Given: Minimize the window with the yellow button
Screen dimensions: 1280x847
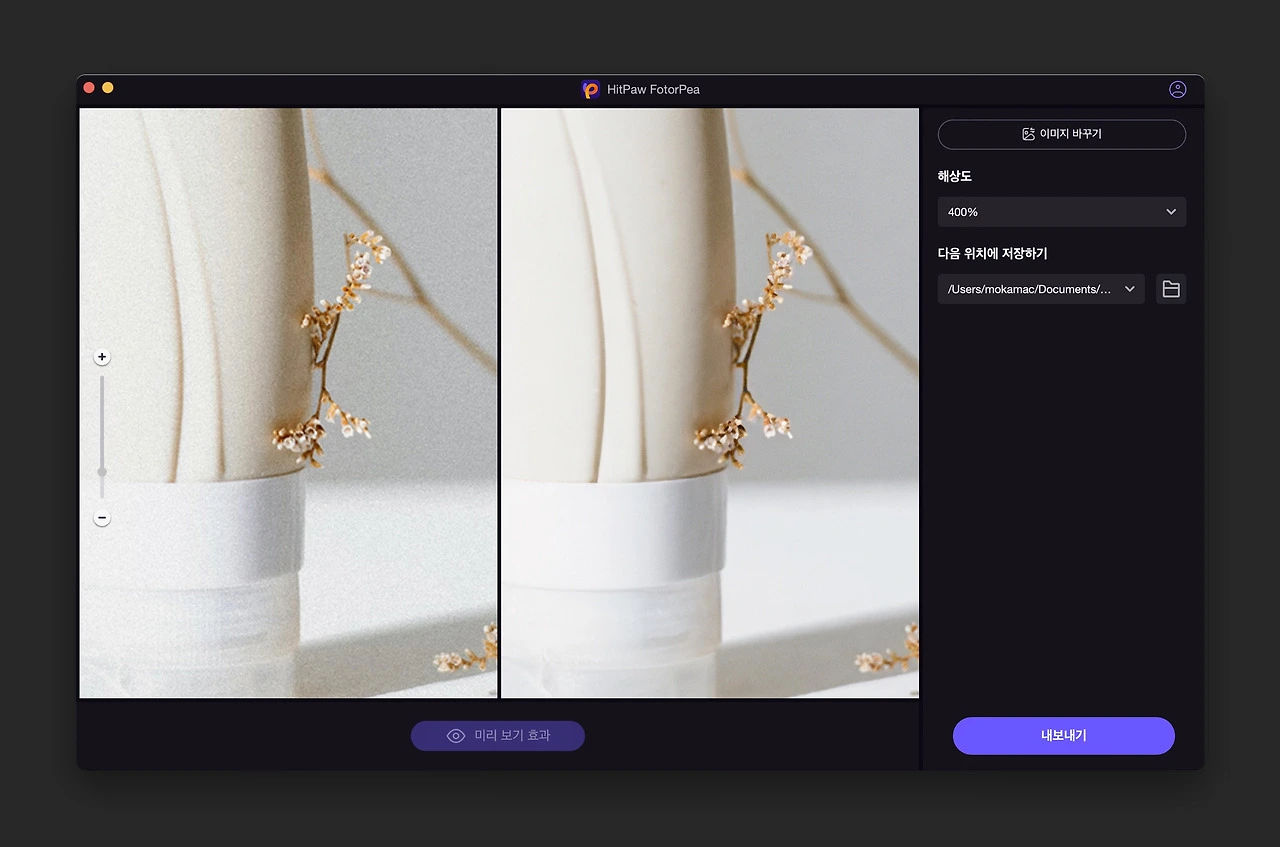Looking at the screenshot, I should [108, 88].
